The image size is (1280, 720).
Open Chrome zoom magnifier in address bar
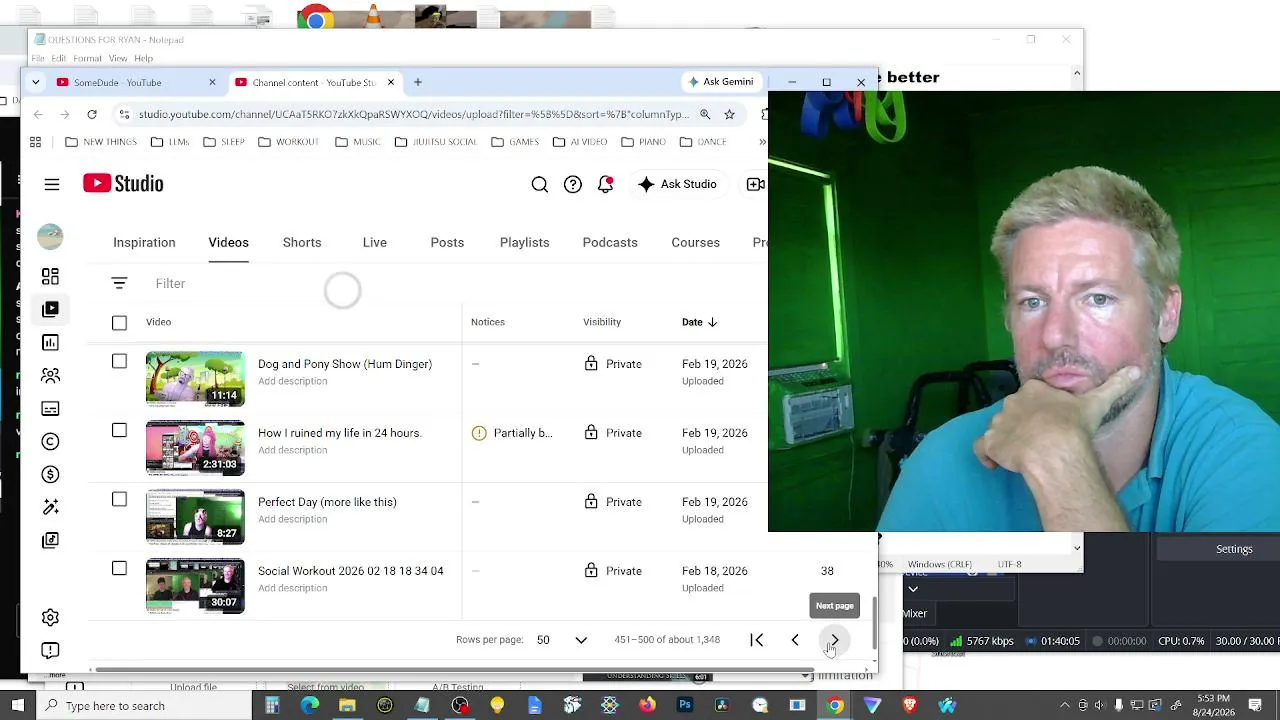pos(705,114)
